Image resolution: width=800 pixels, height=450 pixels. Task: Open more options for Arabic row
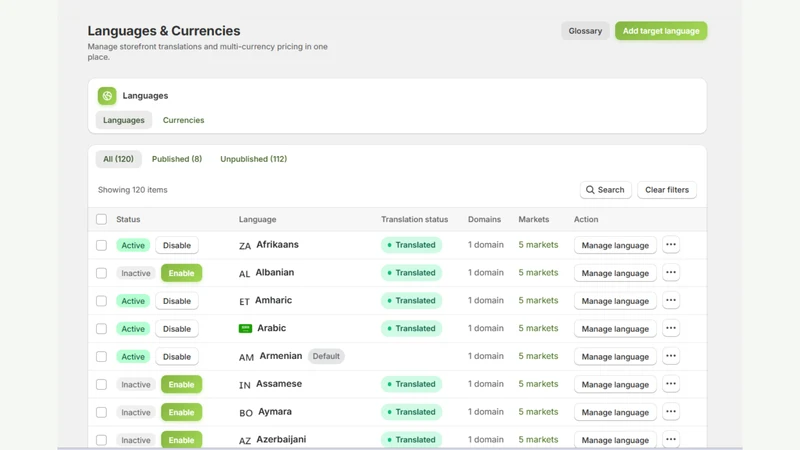(x=670, y=328)
